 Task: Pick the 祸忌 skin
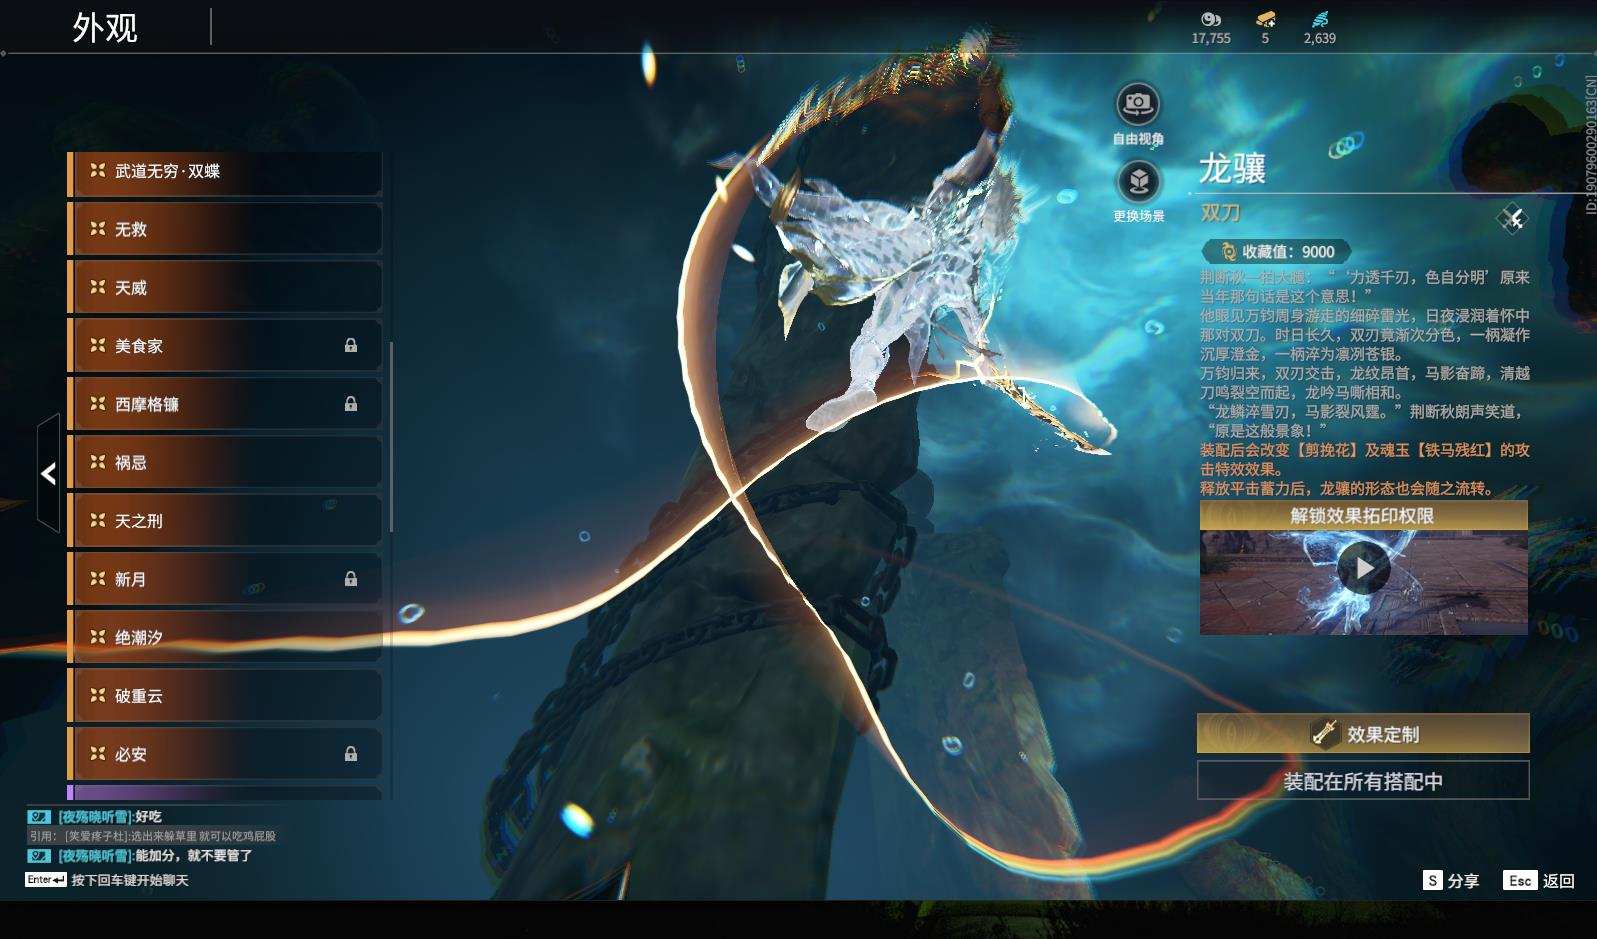click(x=225, y=463)
